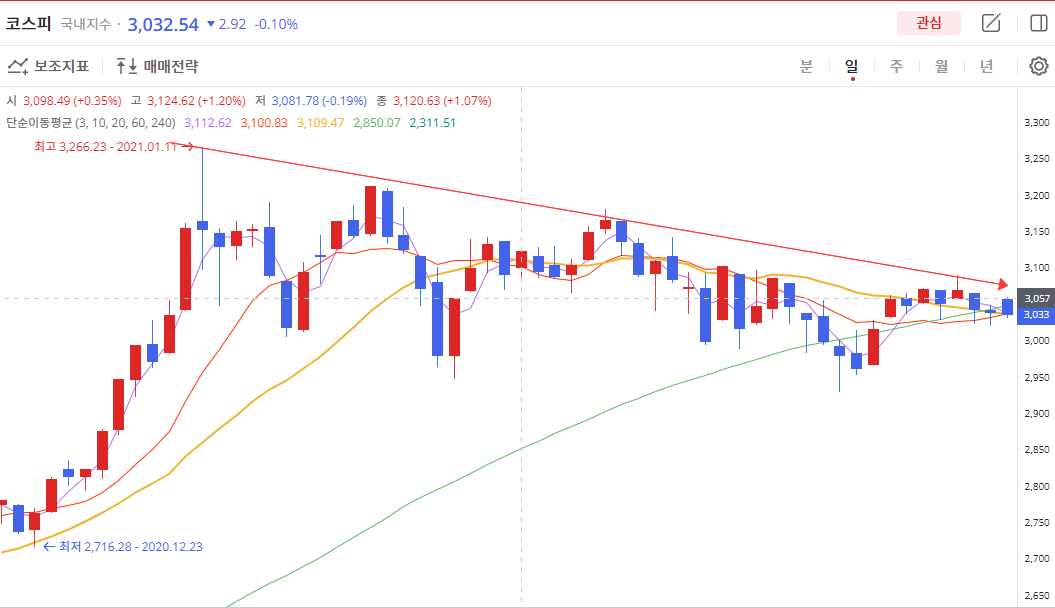Image resolution: width=1055 pixels, height=608 pixels.
Task: Open chart settings gear icon
Action: (1039, 66)
